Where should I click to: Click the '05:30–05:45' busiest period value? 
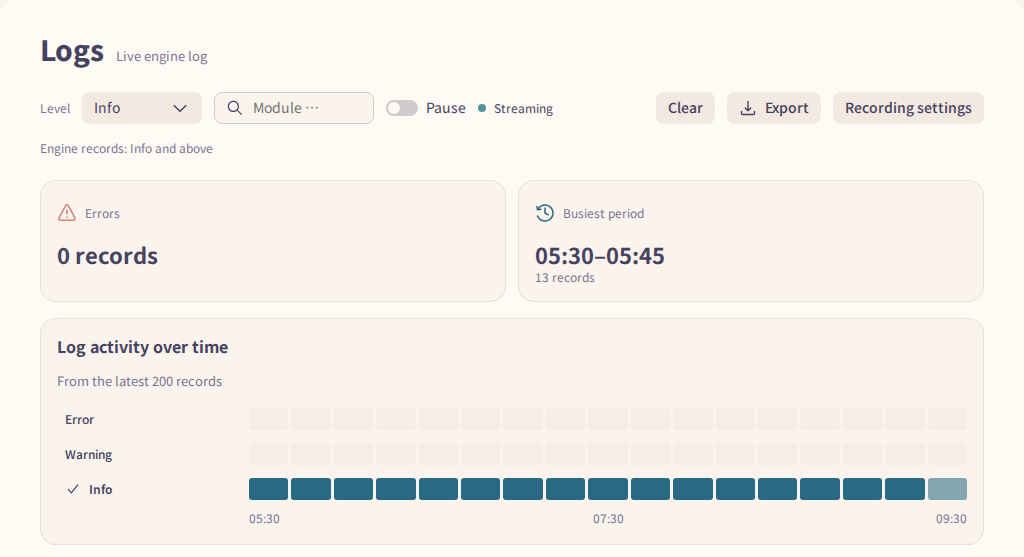pos(600,256)
